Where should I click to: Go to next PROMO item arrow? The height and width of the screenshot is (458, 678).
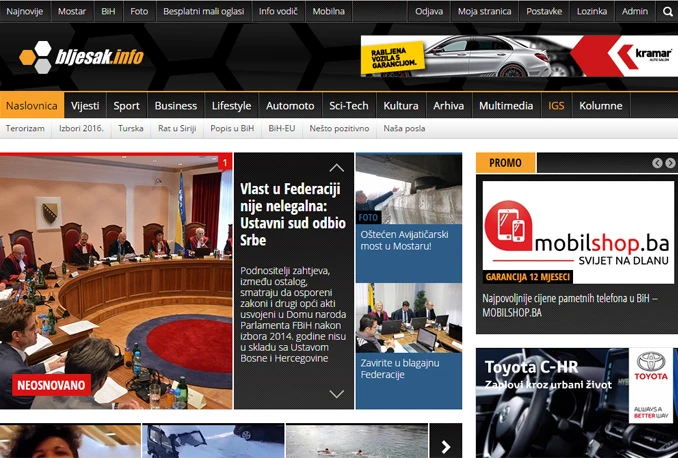pyautogui.click(x=670, y=163)
